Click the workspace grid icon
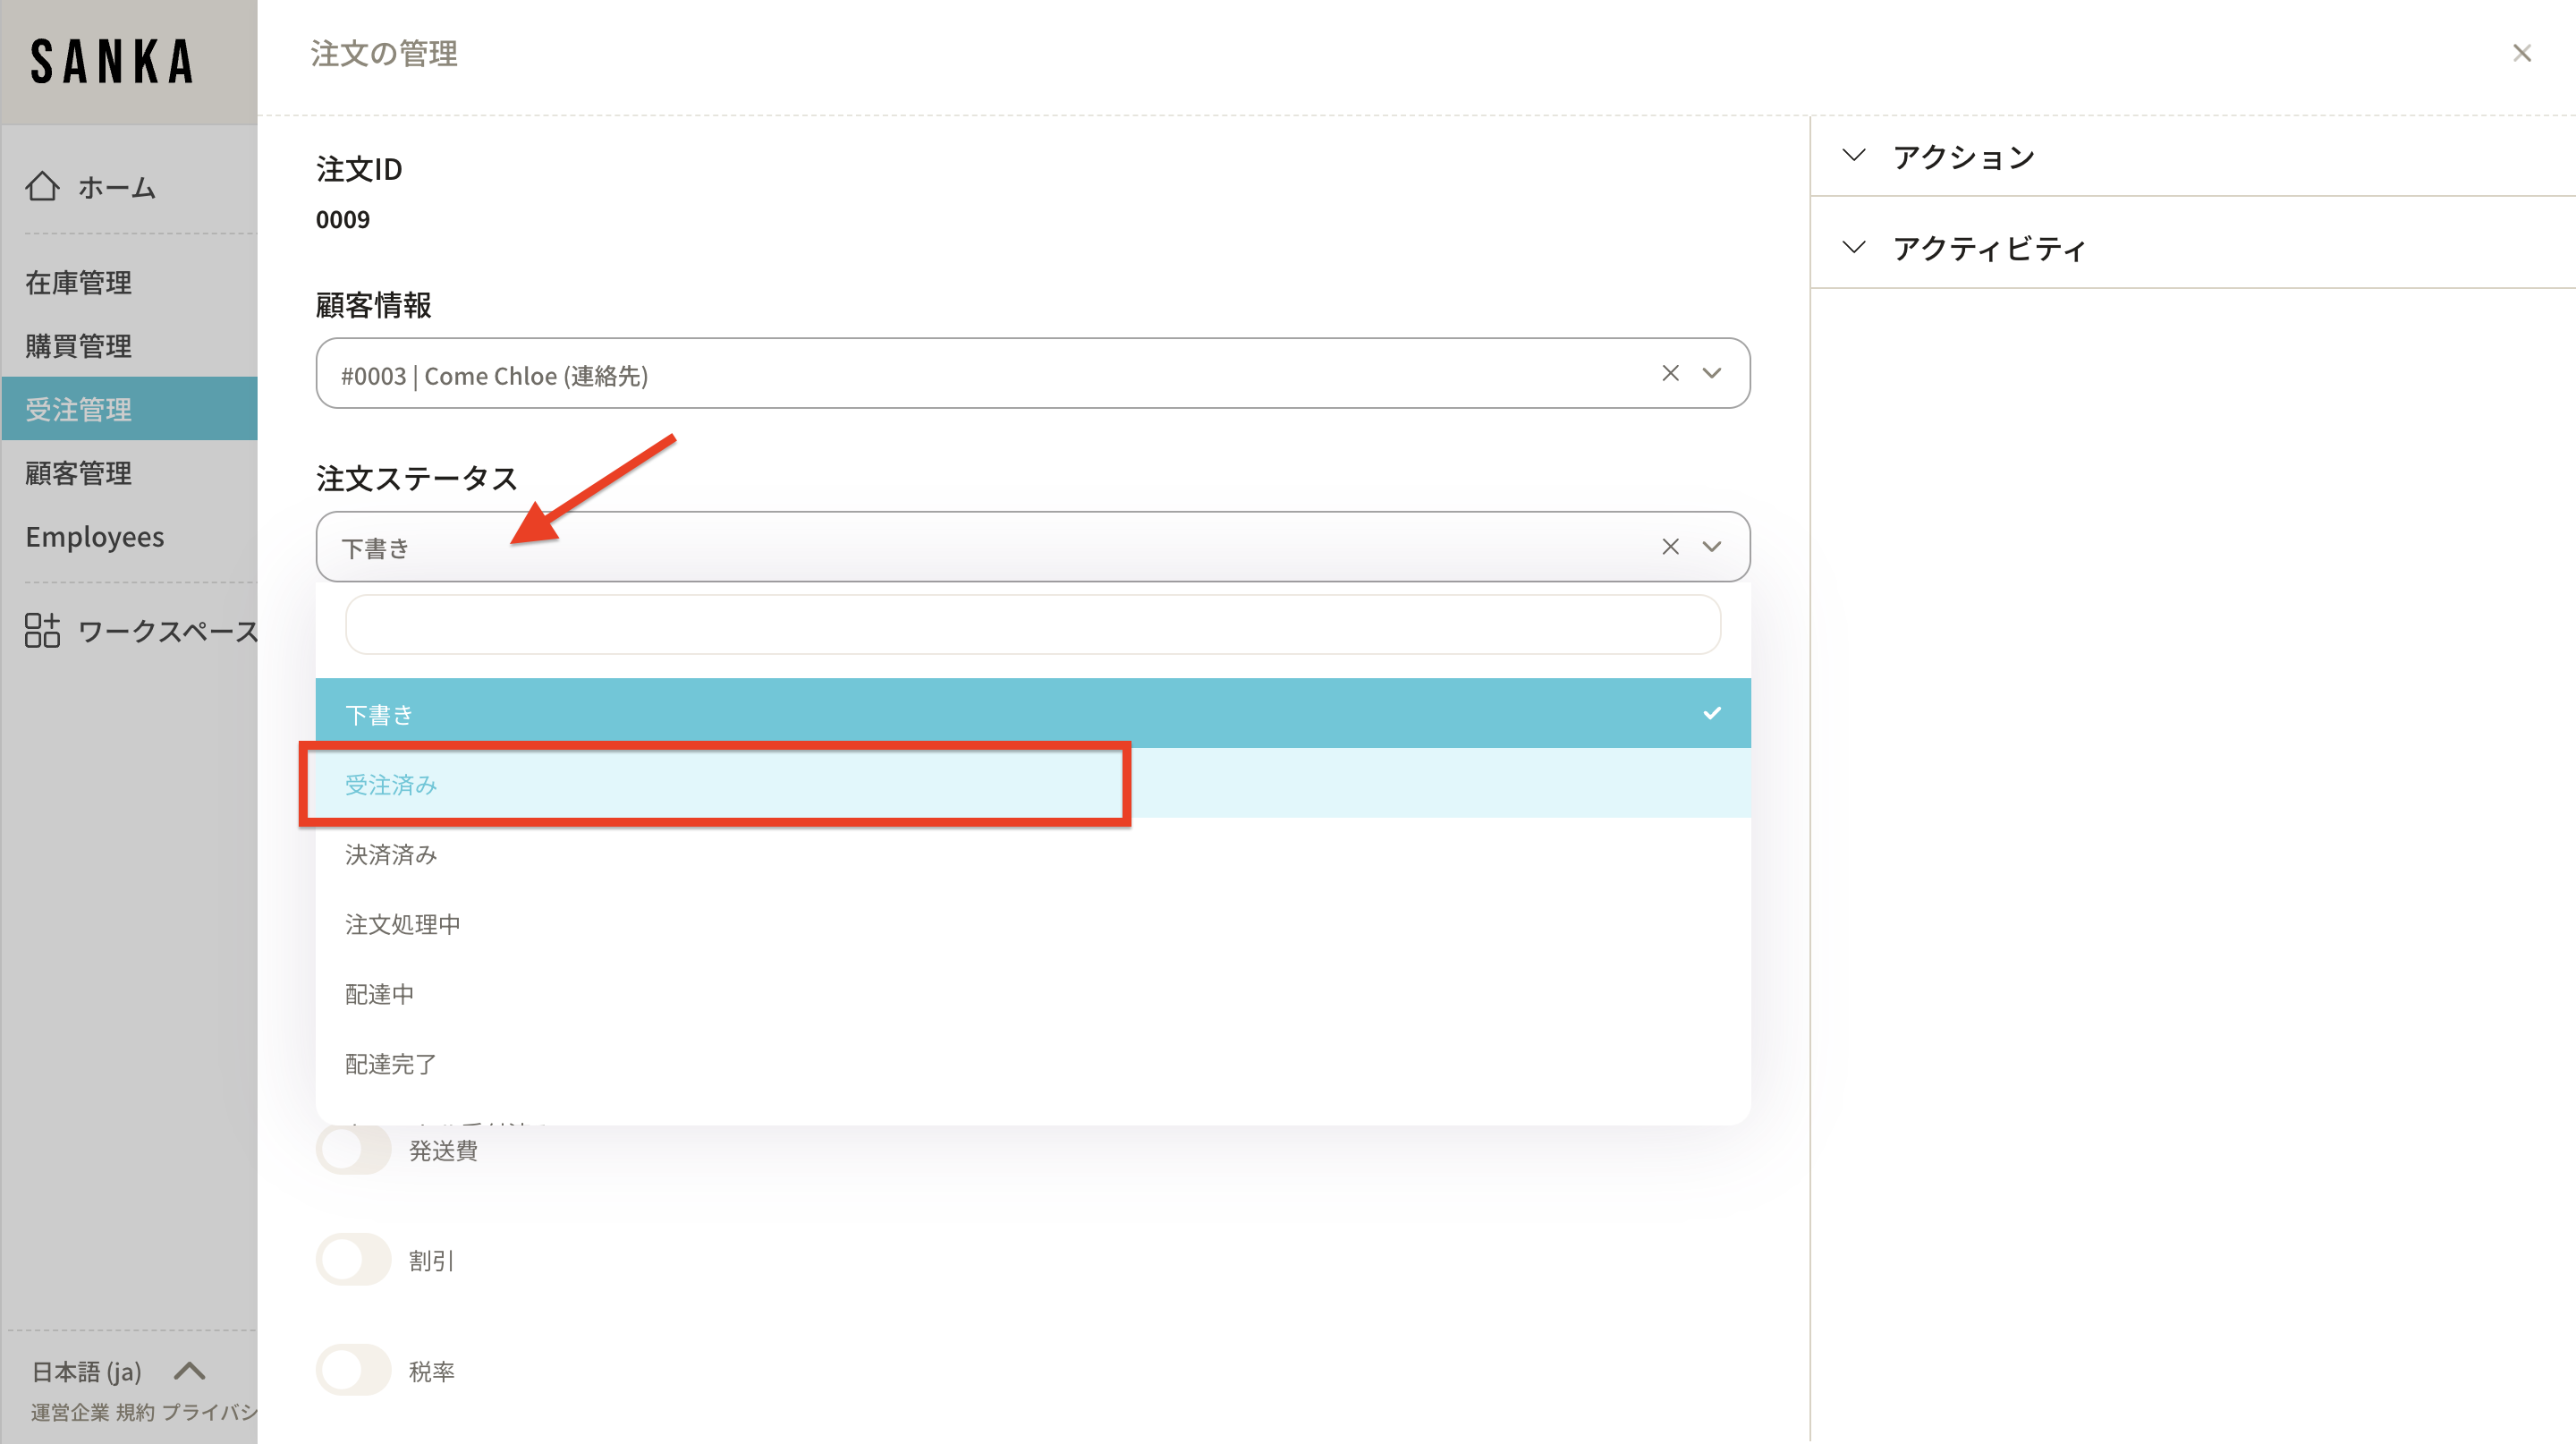The image size is (2576, 1444). coord(42,630)
